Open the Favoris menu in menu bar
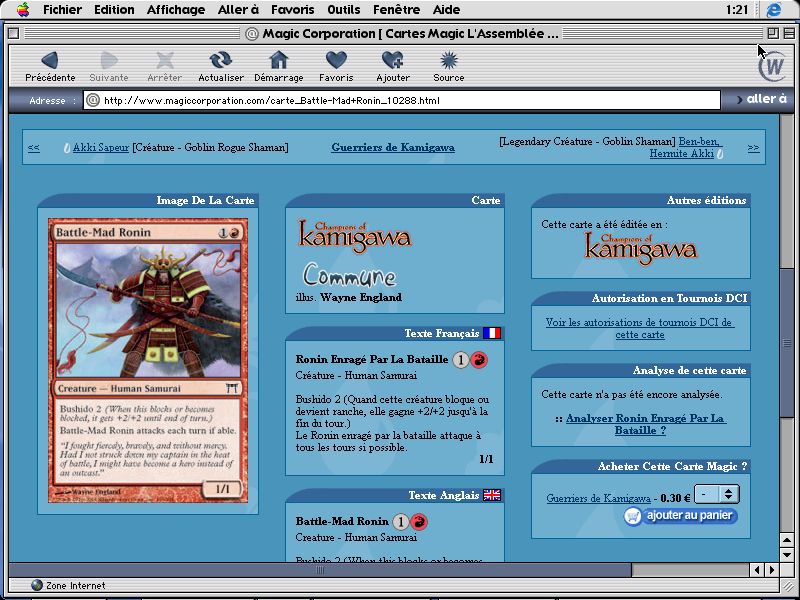The height and width of the screenshot is (600, 800). tap(293, 9)
